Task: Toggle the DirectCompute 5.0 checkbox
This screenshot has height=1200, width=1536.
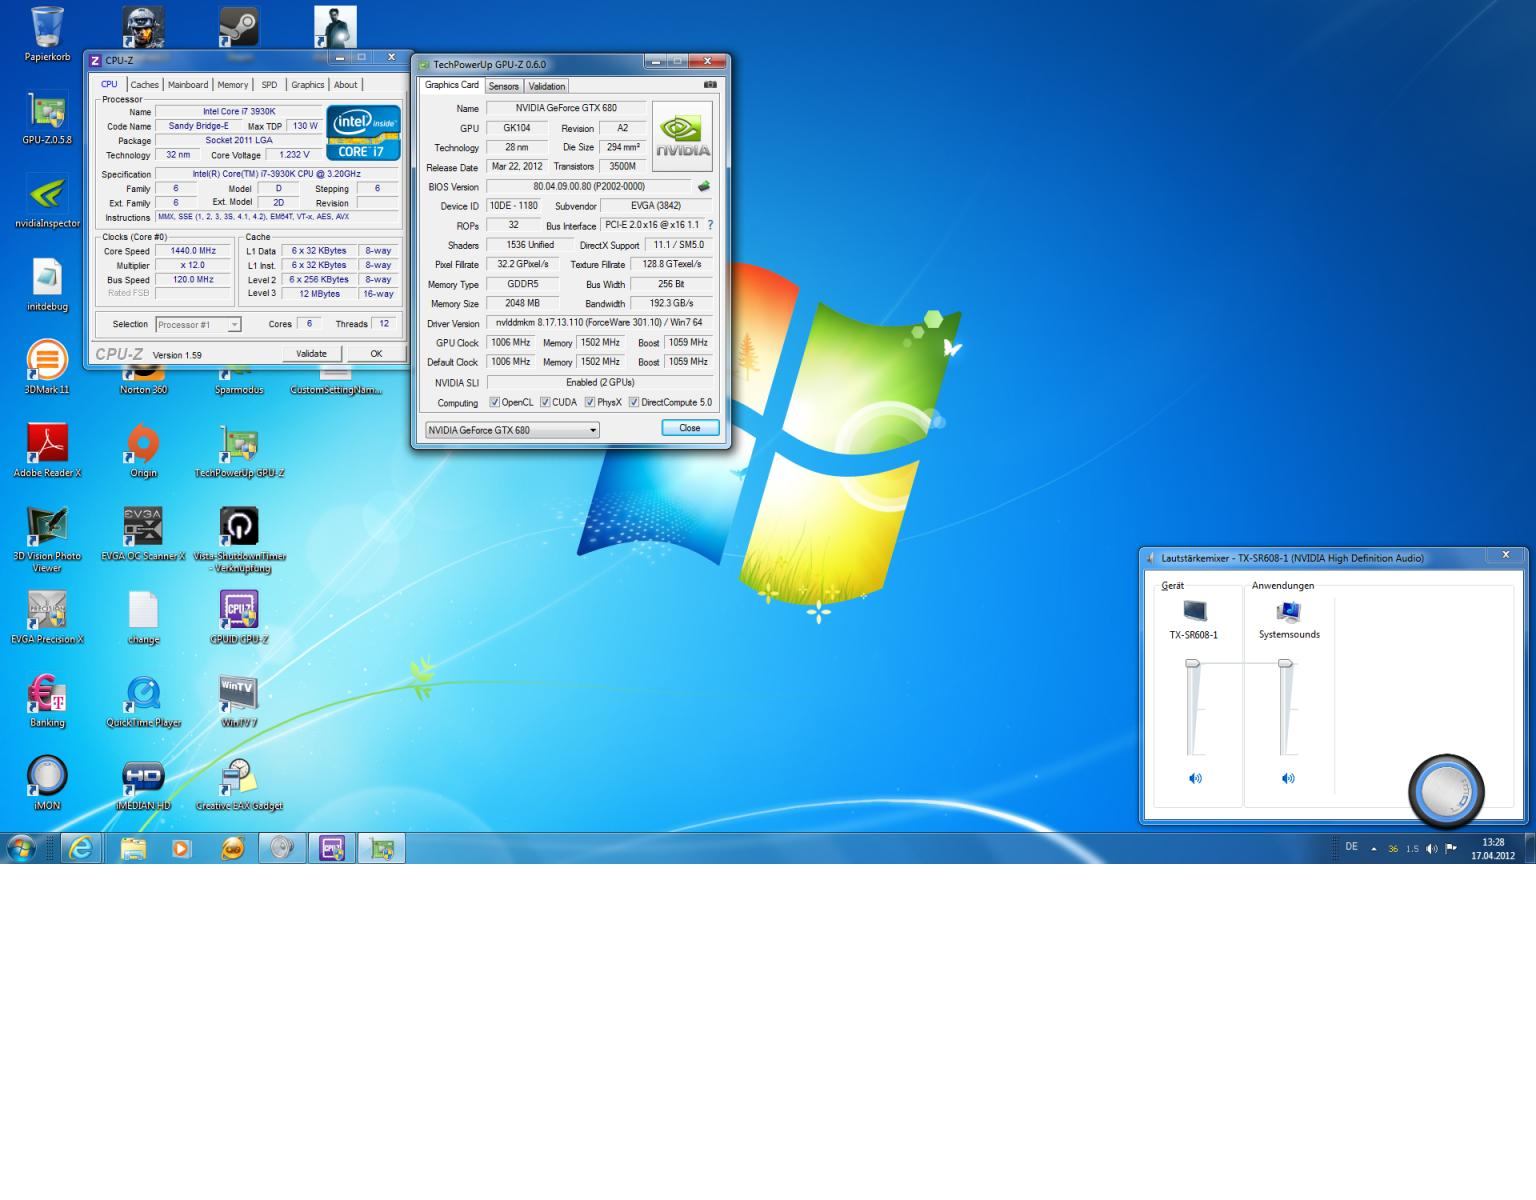Action: coord(634,402)
